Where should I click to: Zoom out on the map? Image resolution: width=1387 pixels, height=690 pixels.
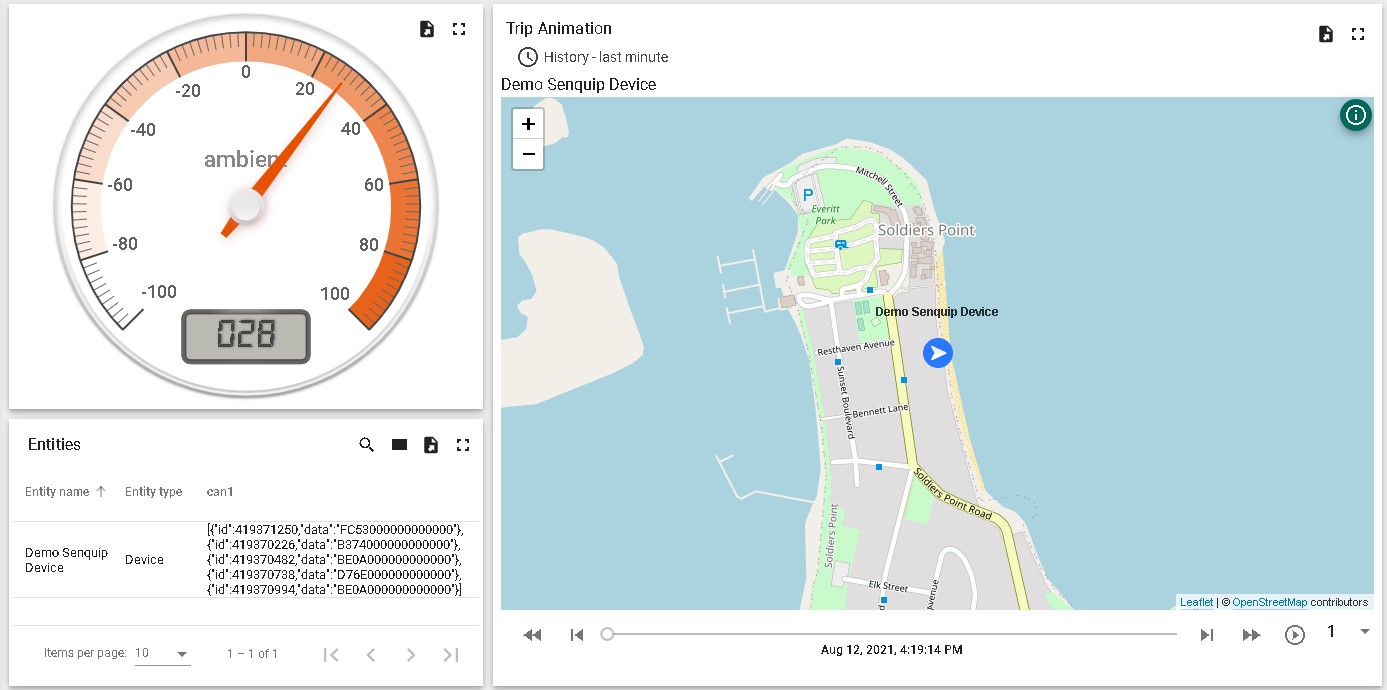[528, 155]
